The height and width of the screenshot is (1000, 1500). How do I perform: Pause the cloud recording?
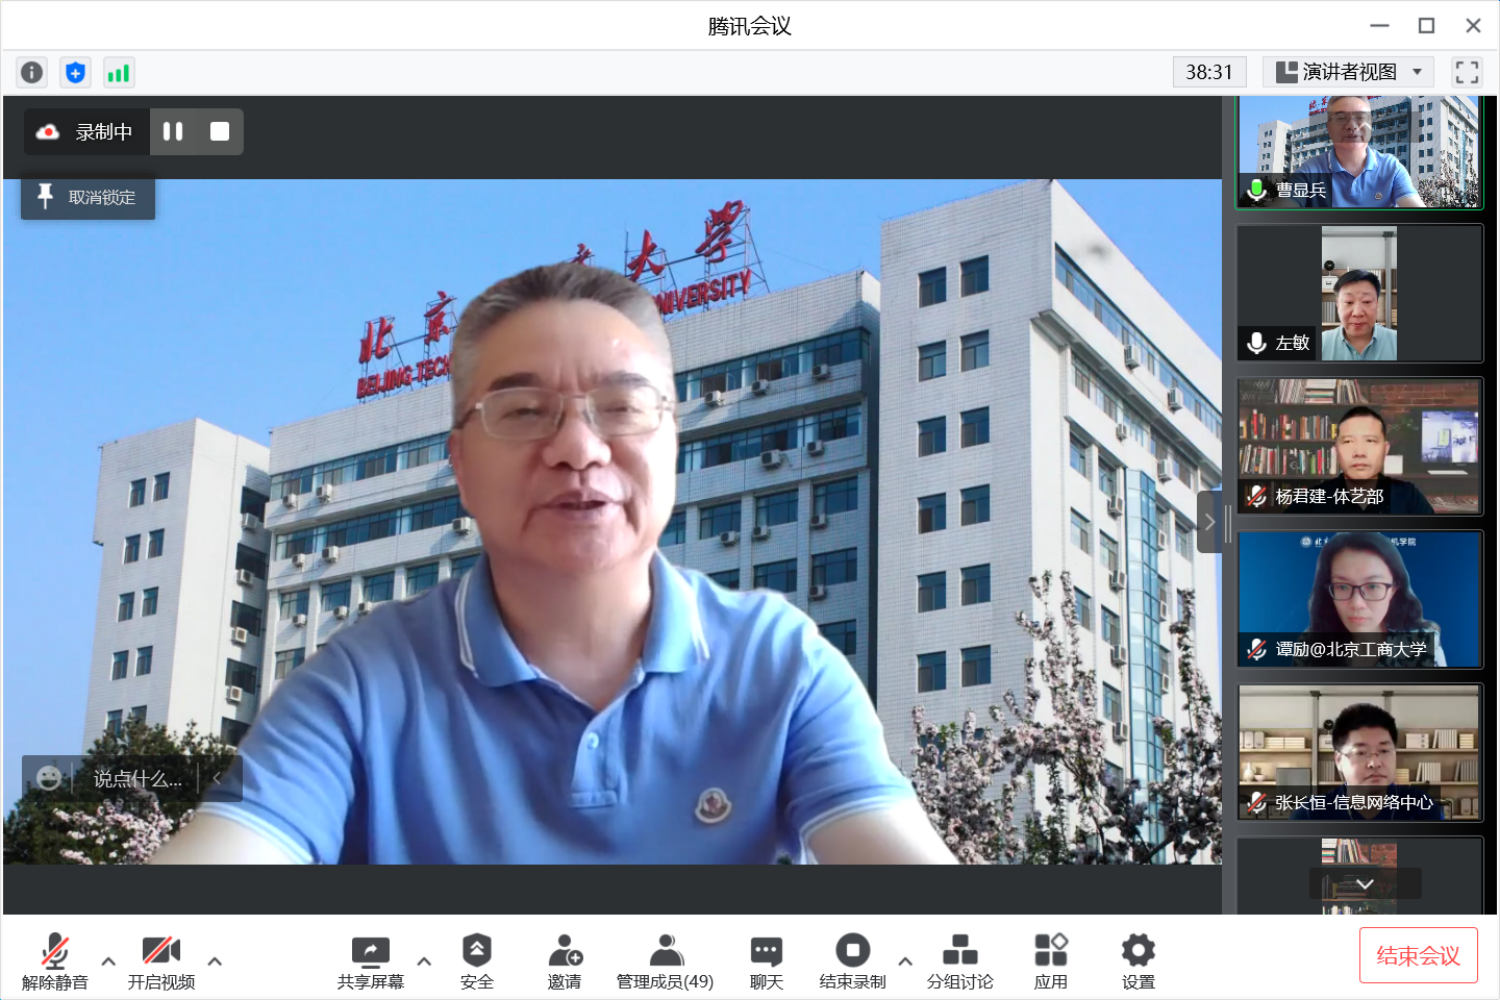pos(173,131)
